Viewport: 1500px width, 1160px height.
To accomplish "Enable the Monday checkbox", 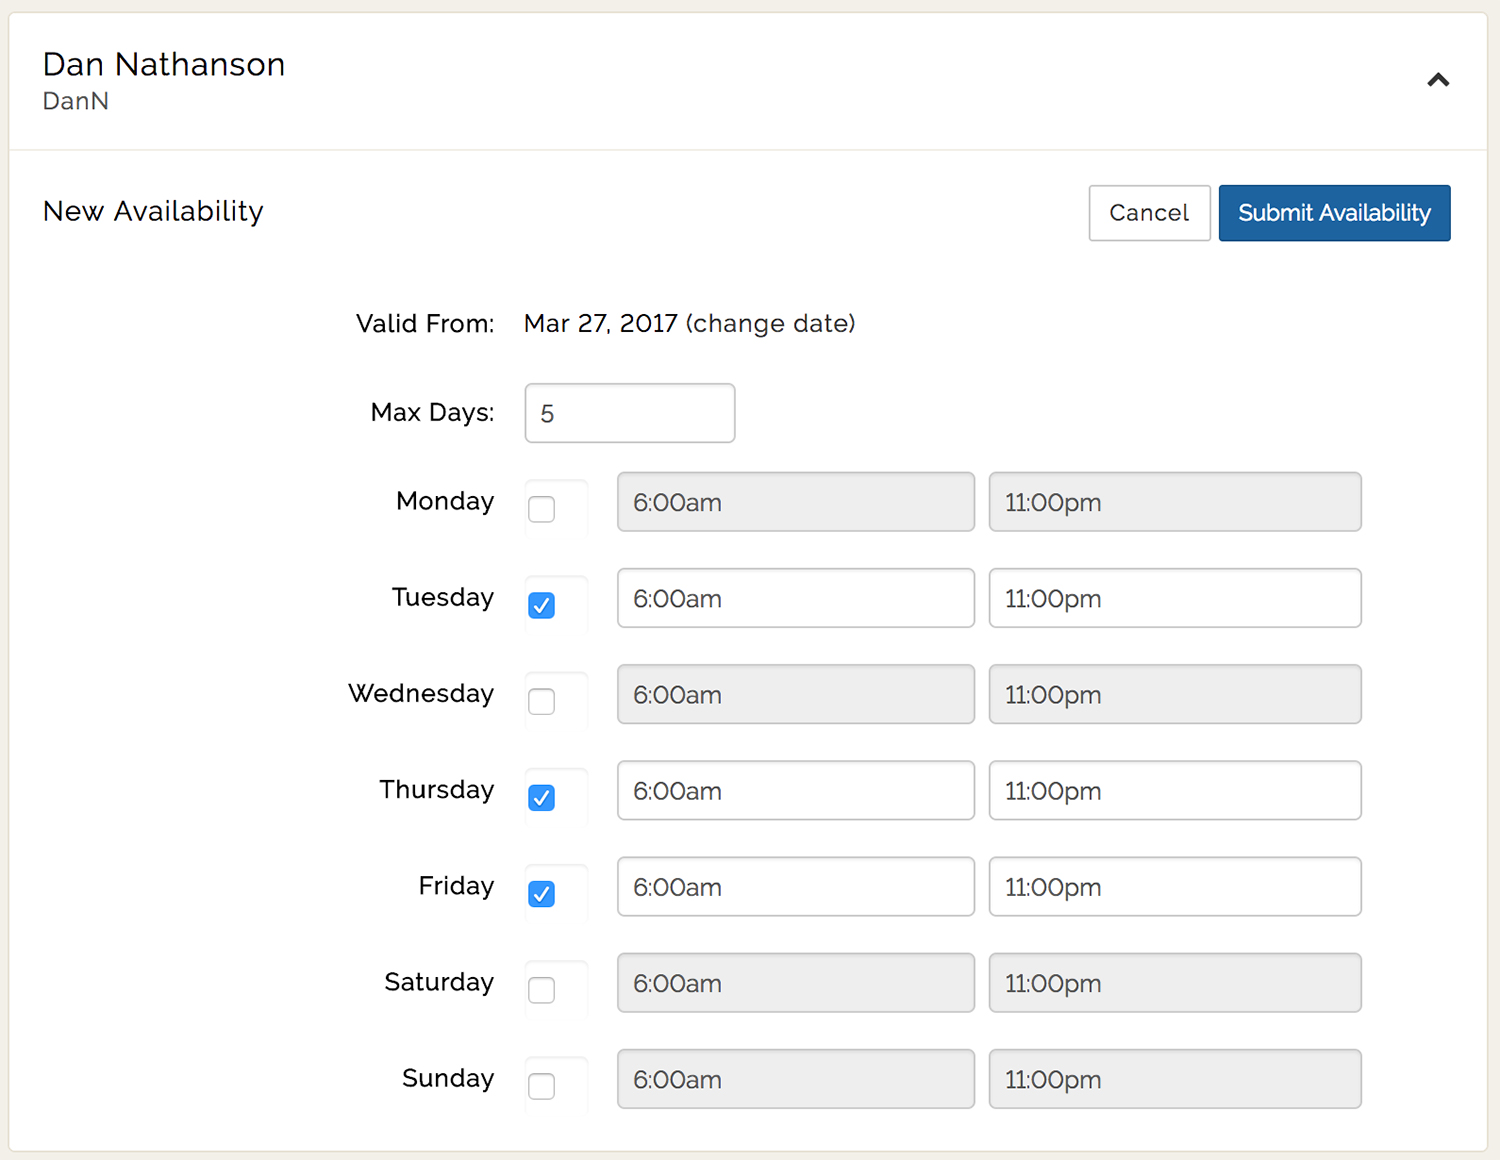I will click(541, 509).
